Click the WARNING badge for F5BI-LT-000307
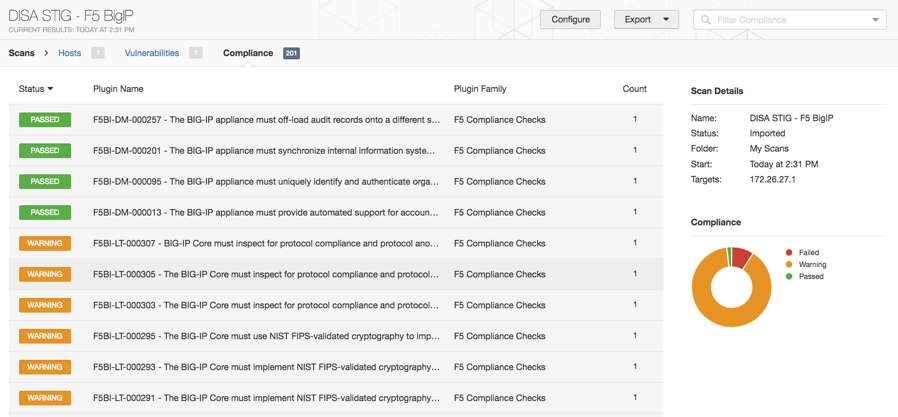898x417 pixels. (x=45, y=243)
